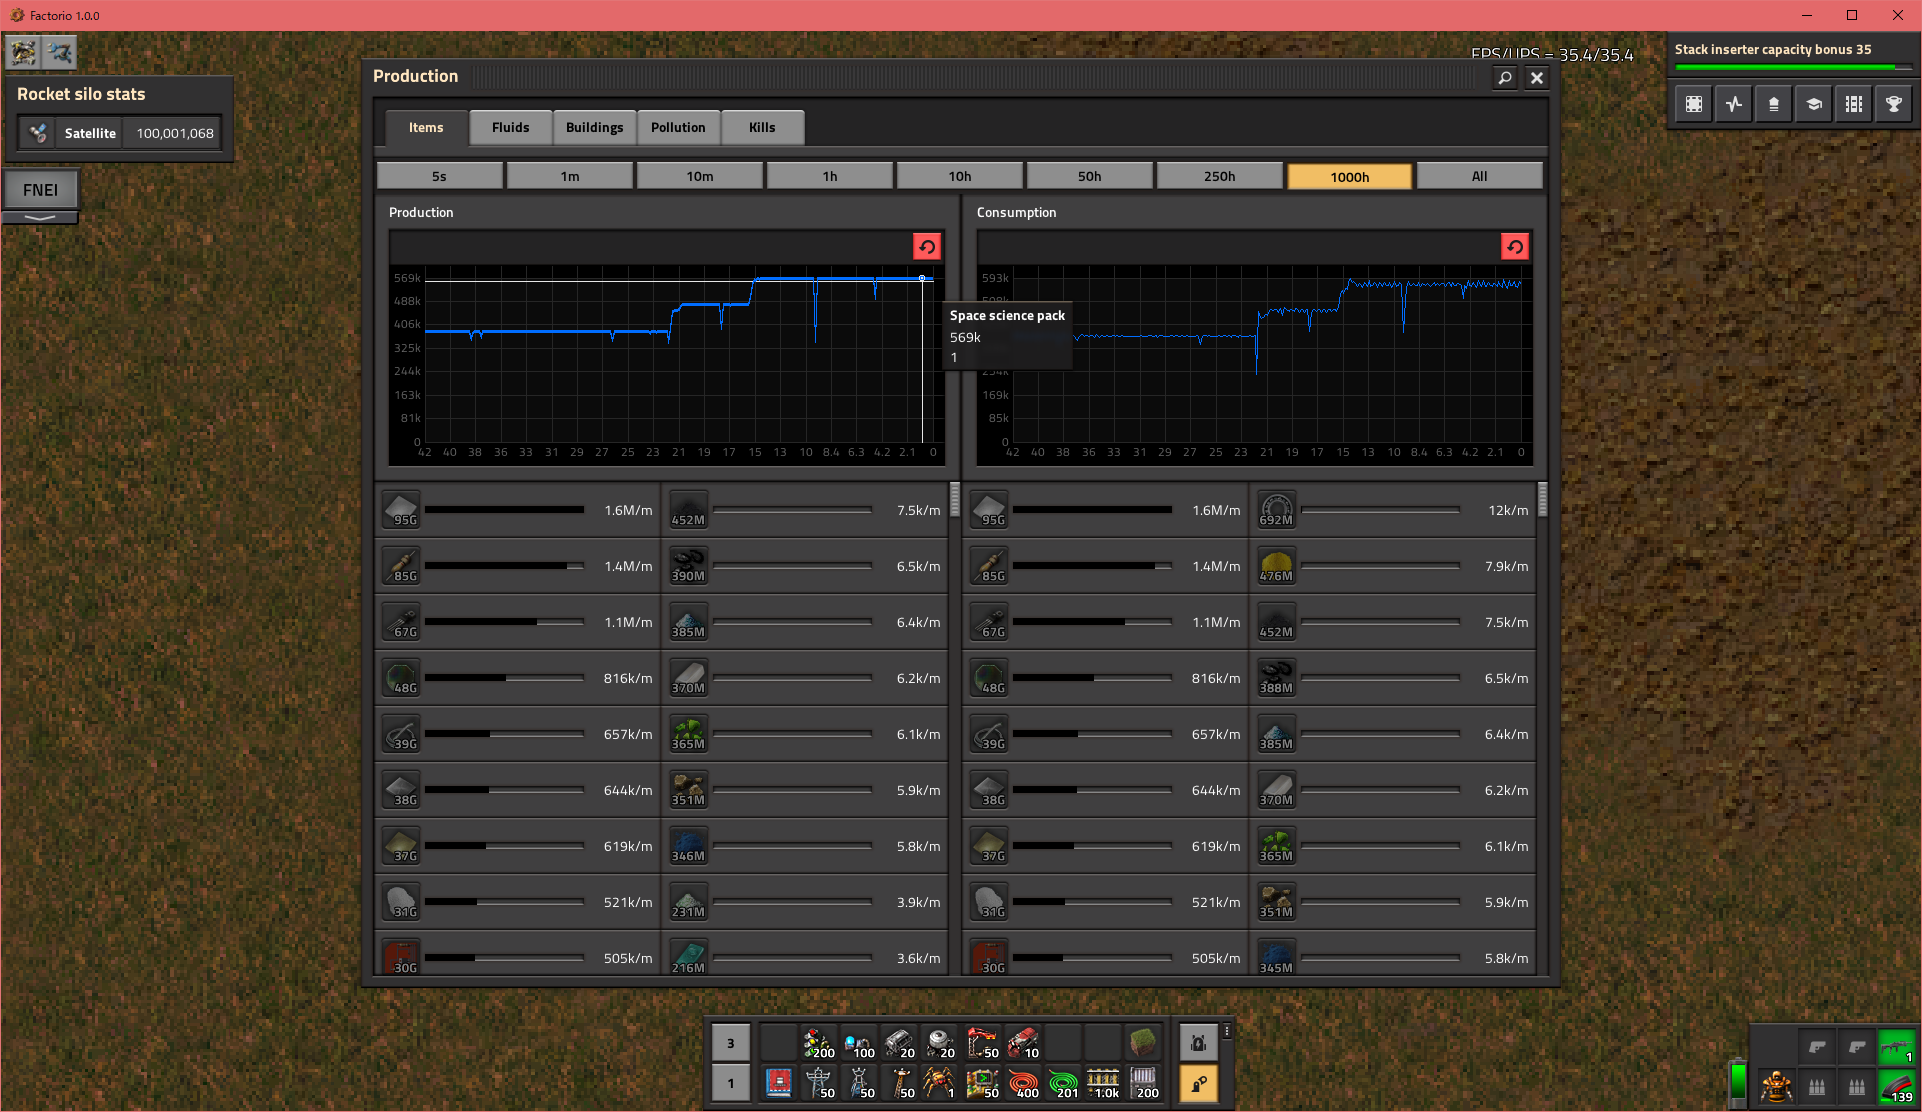Expand the FNEI panel drag handle below
This screenshot has height=1112, width=1922.
click(x=40, y=217)
